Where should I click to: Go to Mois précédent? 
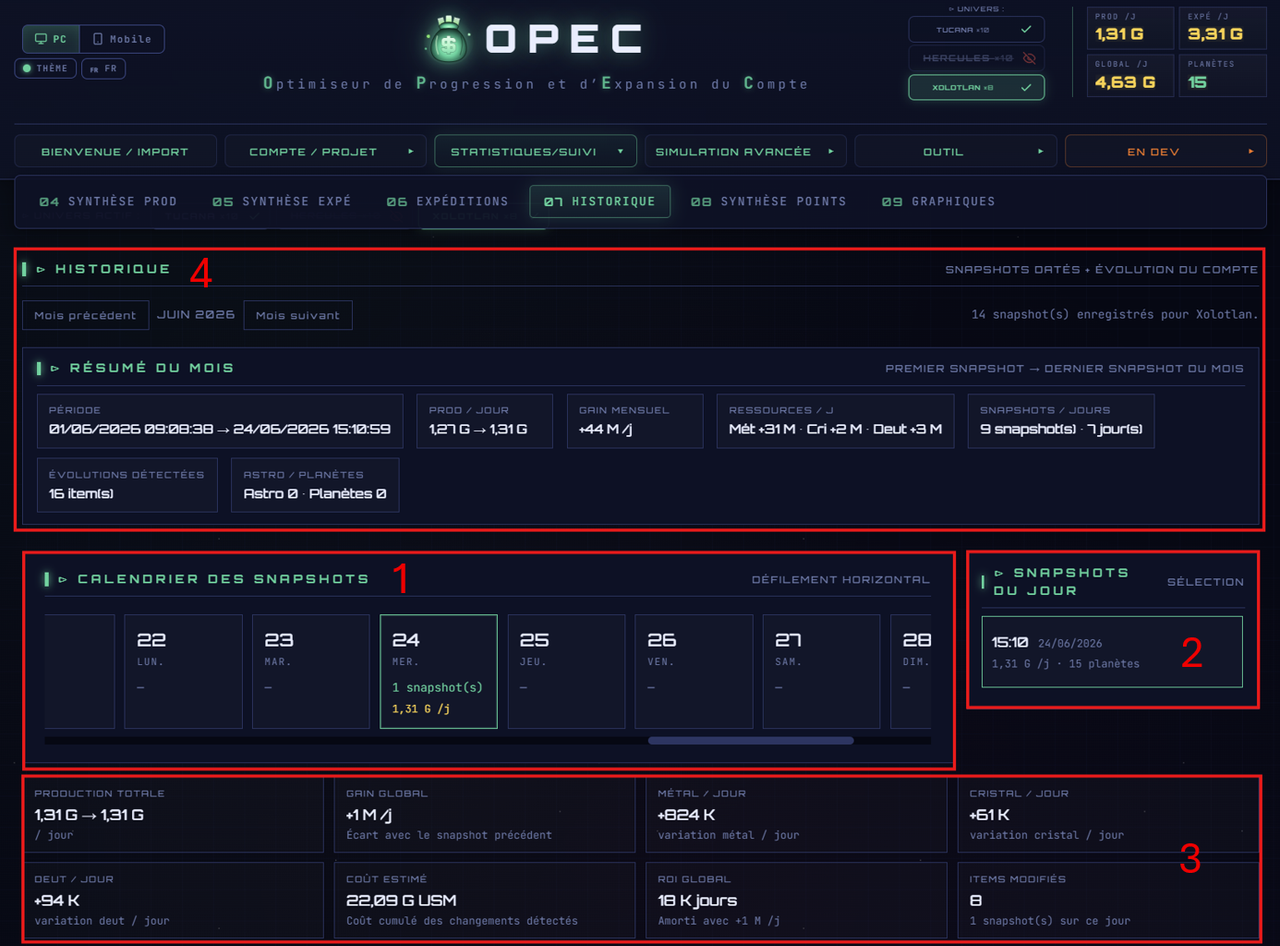pyautogui.click(x=85, y=315)
